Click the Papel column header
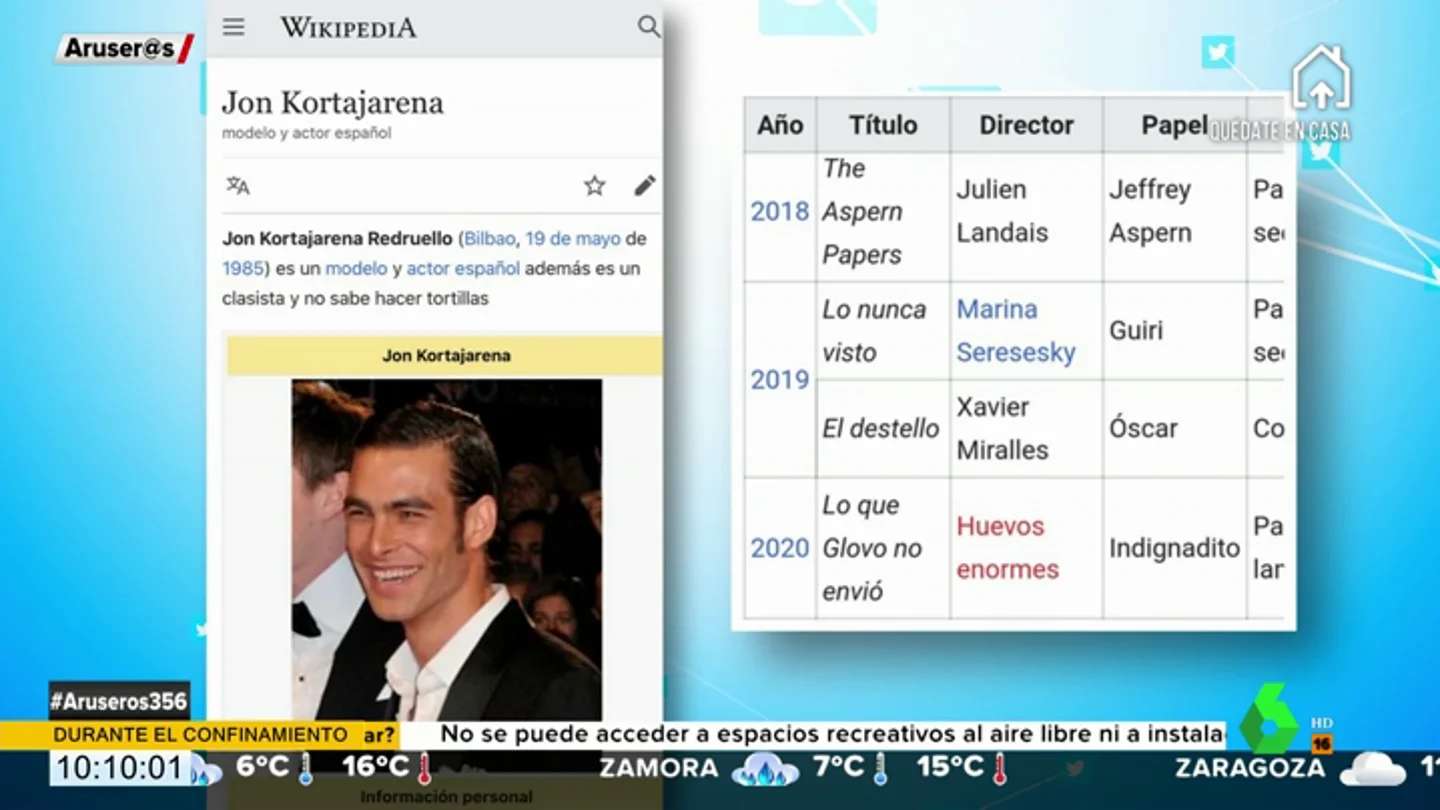Viewport: 1440px width, 810px height. click(x=1175, y=125)
